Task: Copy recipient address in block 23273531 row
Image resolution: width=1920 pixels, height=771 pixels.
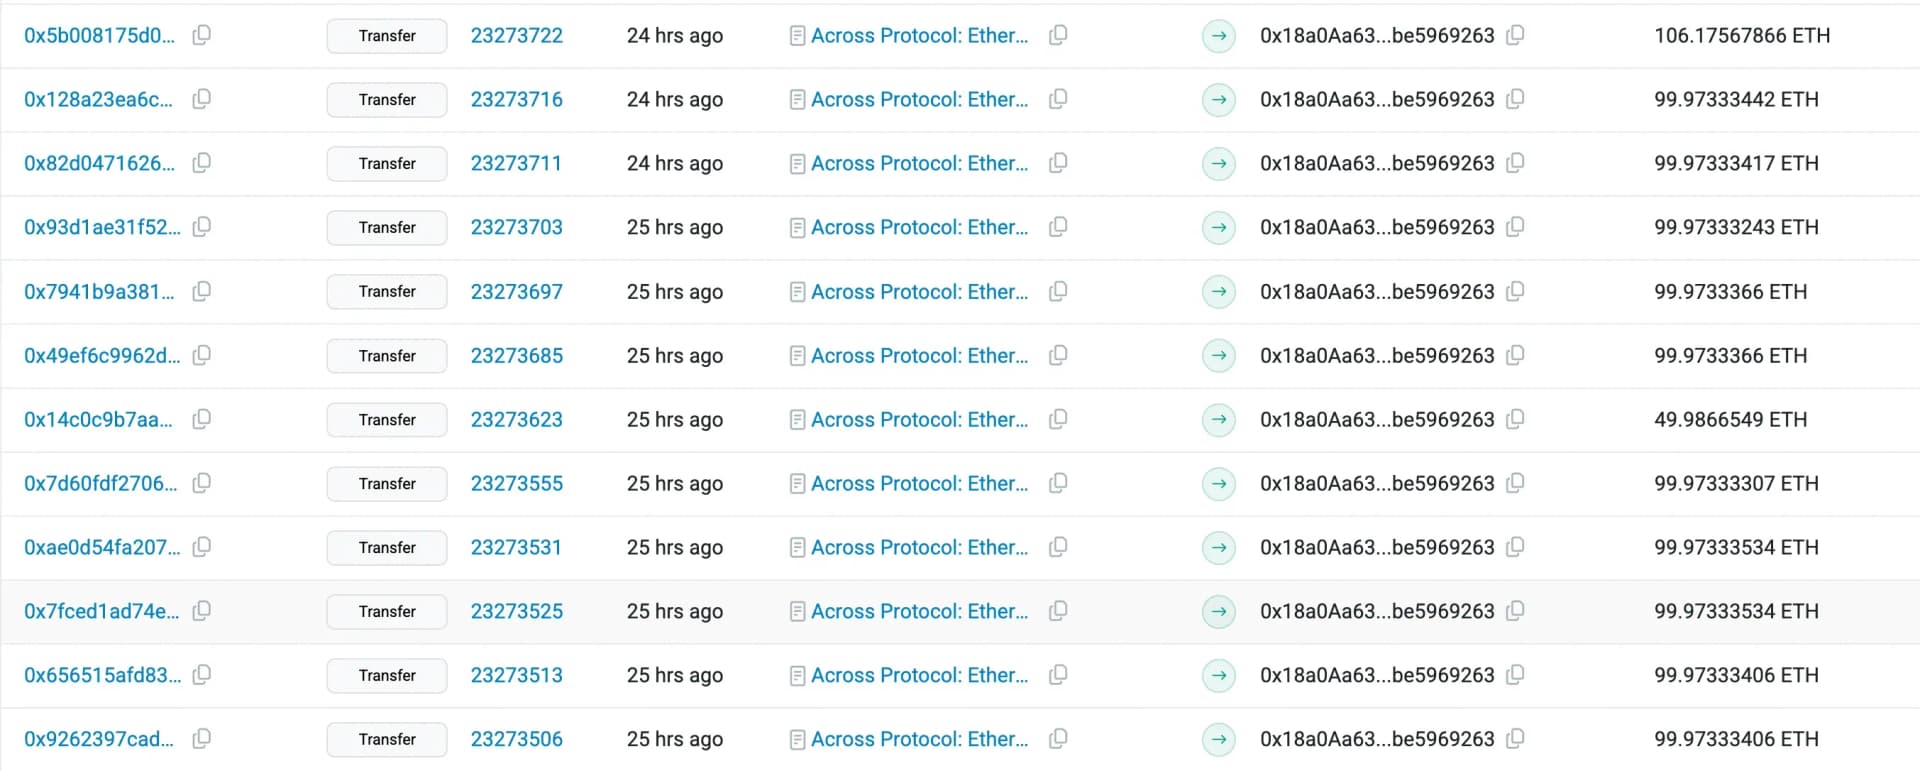Action: click(x=1515, y=547)
